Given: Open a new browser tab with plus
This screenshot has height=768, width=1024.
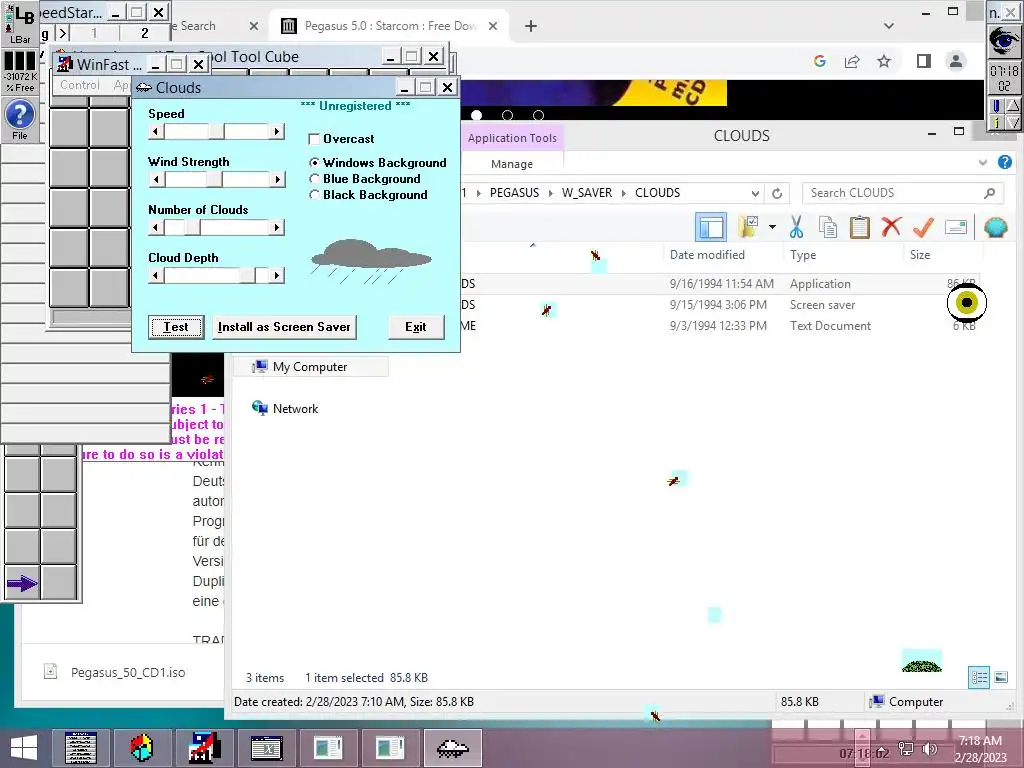Looking at the screenshot, I should tap(531, 26).
